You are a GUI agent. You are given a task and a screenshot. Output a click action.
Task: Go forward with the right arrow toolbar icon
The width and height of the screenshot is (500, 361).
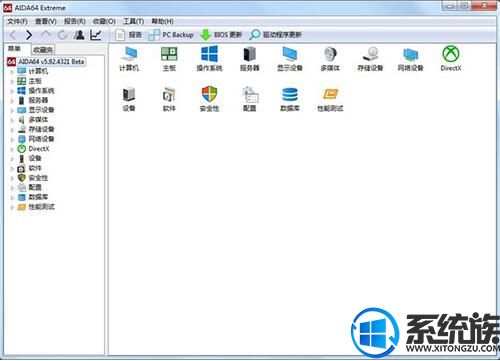click(x=29, y=35)
